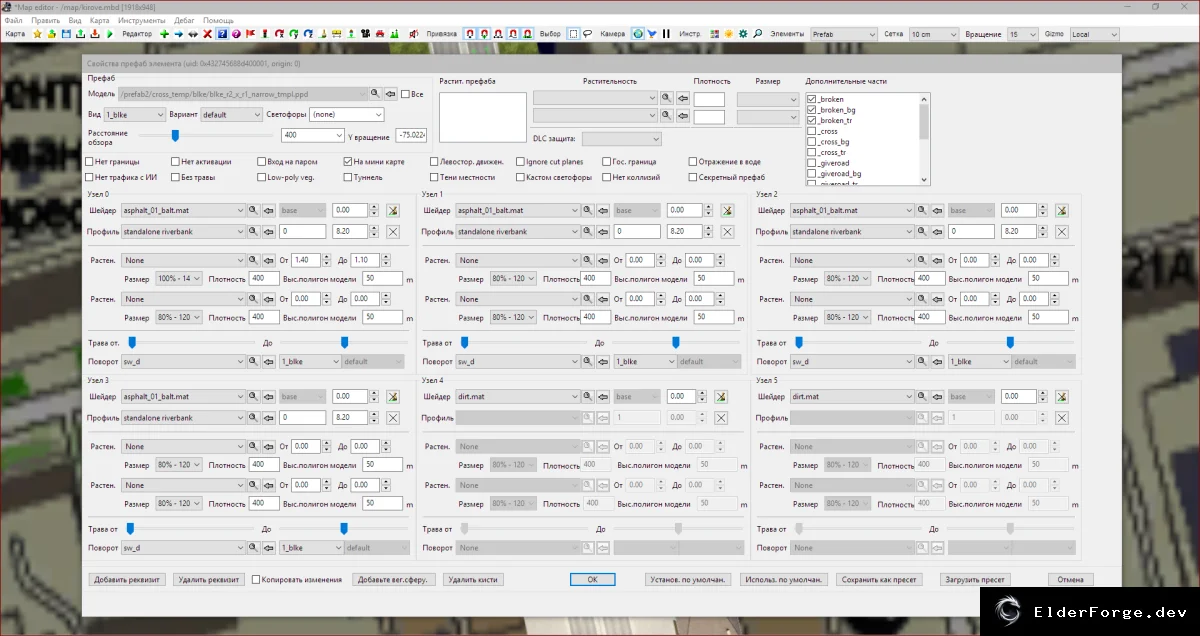The height and width of the screenshot is (636, 1200).
Task: Open the Помощь menu
Action: click(x=218, y=20)
